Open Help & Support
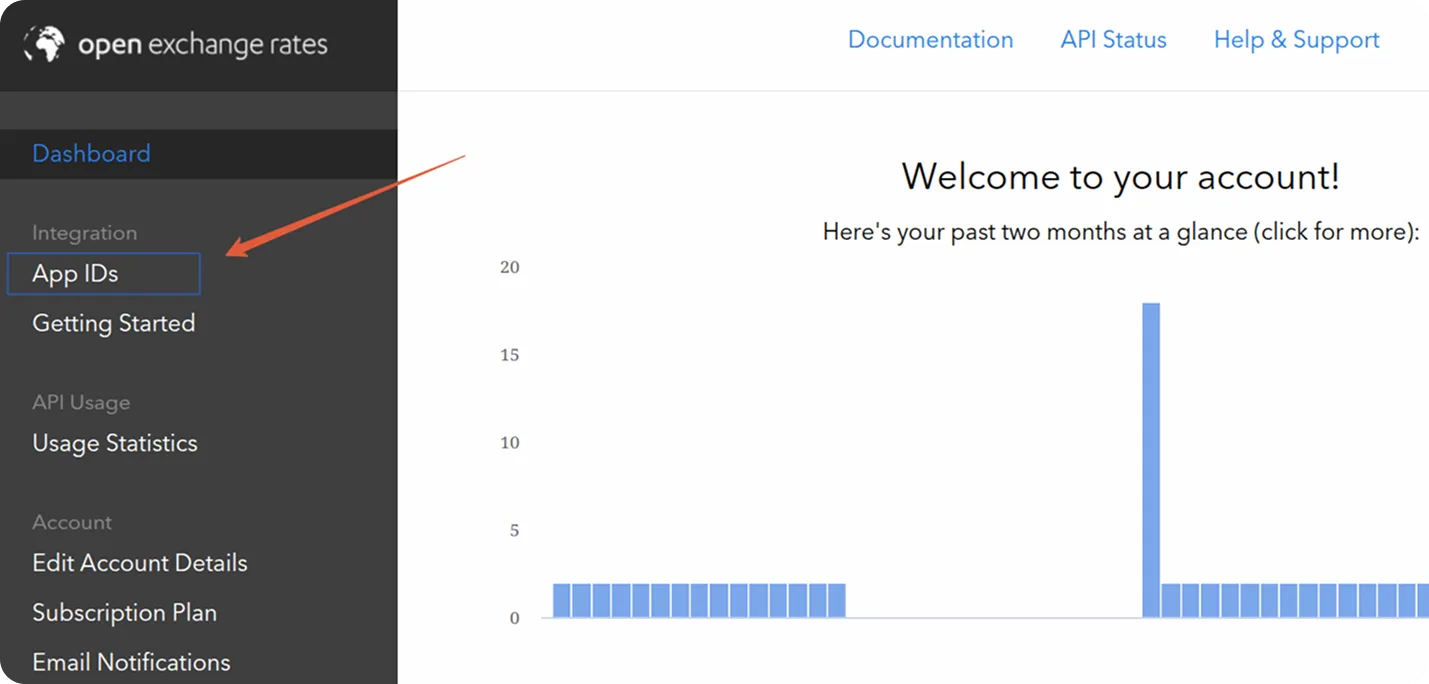The width and height of the screenshot is (1429, 684). click(x=1296, y=40)
